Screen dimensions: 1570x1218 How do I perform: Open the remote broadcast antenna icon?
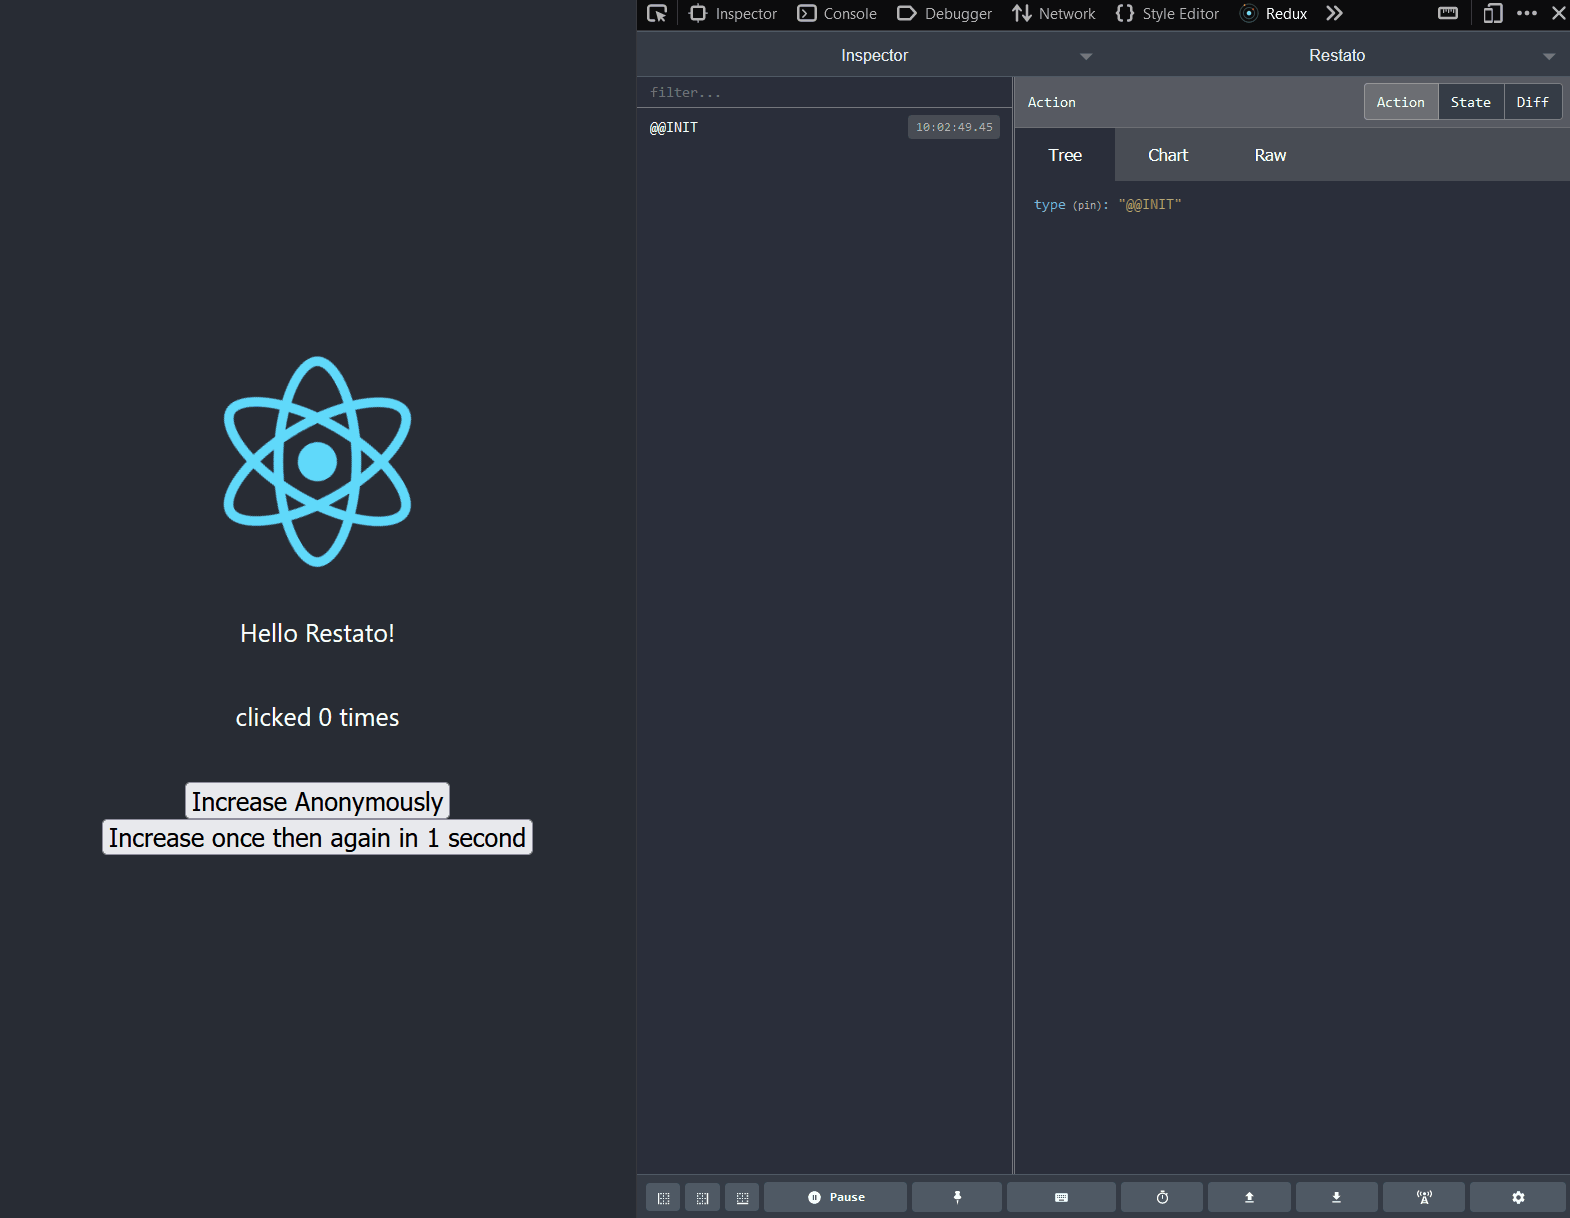1424,1197
